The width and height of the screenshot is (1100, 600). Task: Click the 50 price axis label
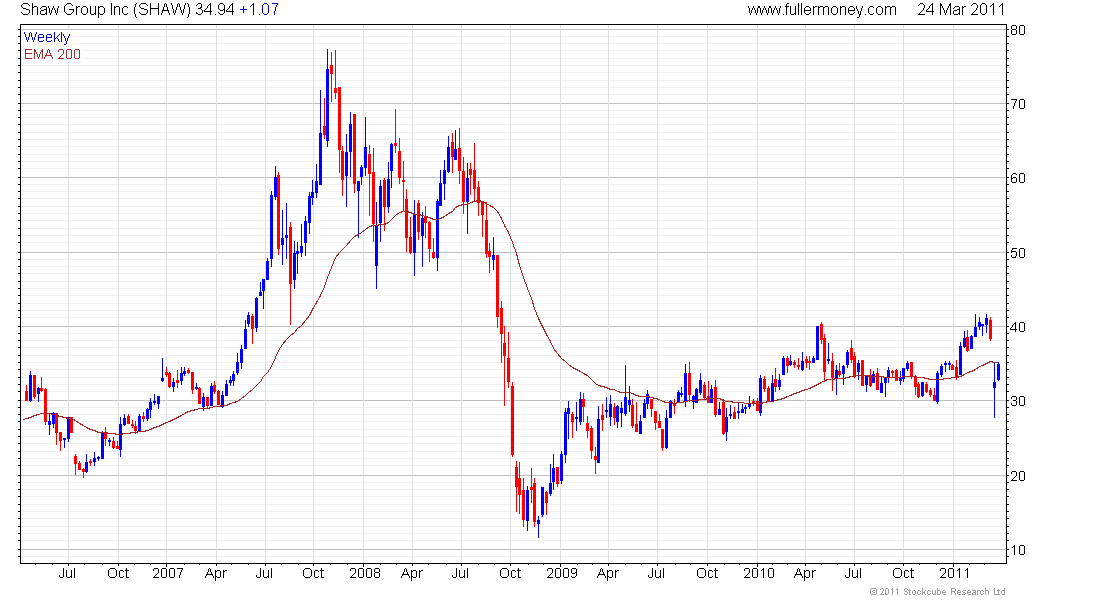click(1017, 253)
